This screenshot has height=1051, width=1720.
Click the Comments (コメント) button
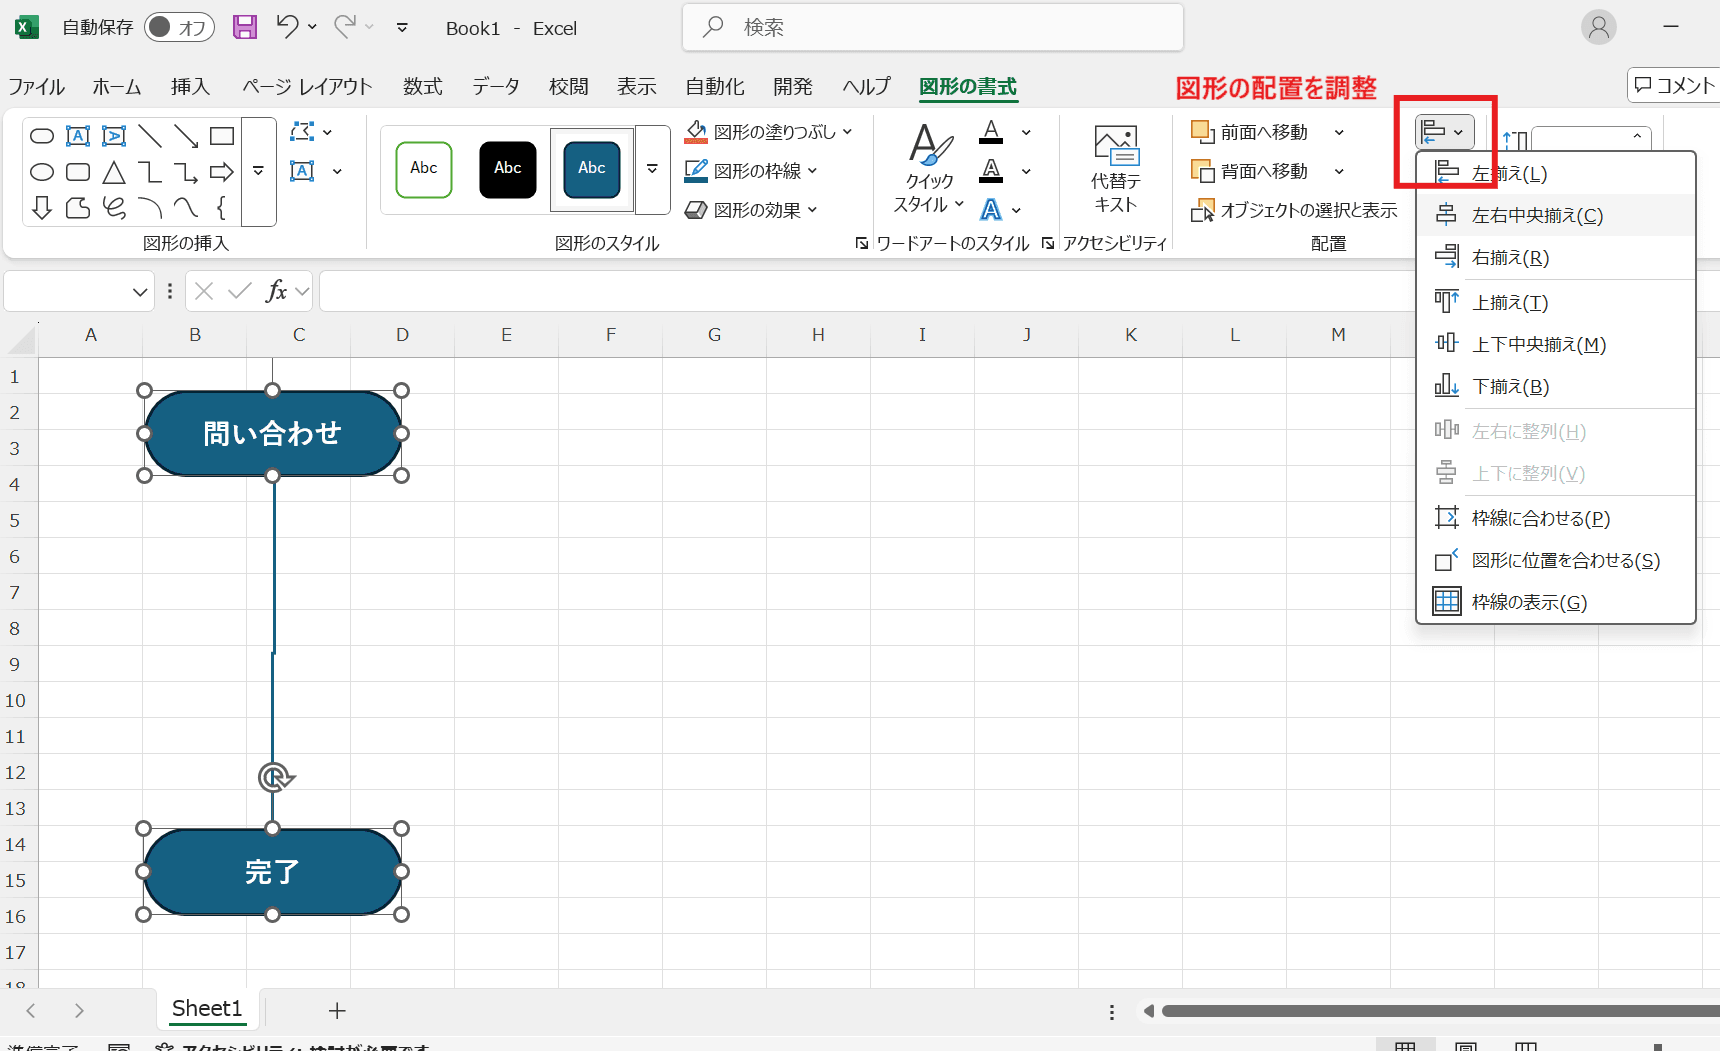(1675, 86)
